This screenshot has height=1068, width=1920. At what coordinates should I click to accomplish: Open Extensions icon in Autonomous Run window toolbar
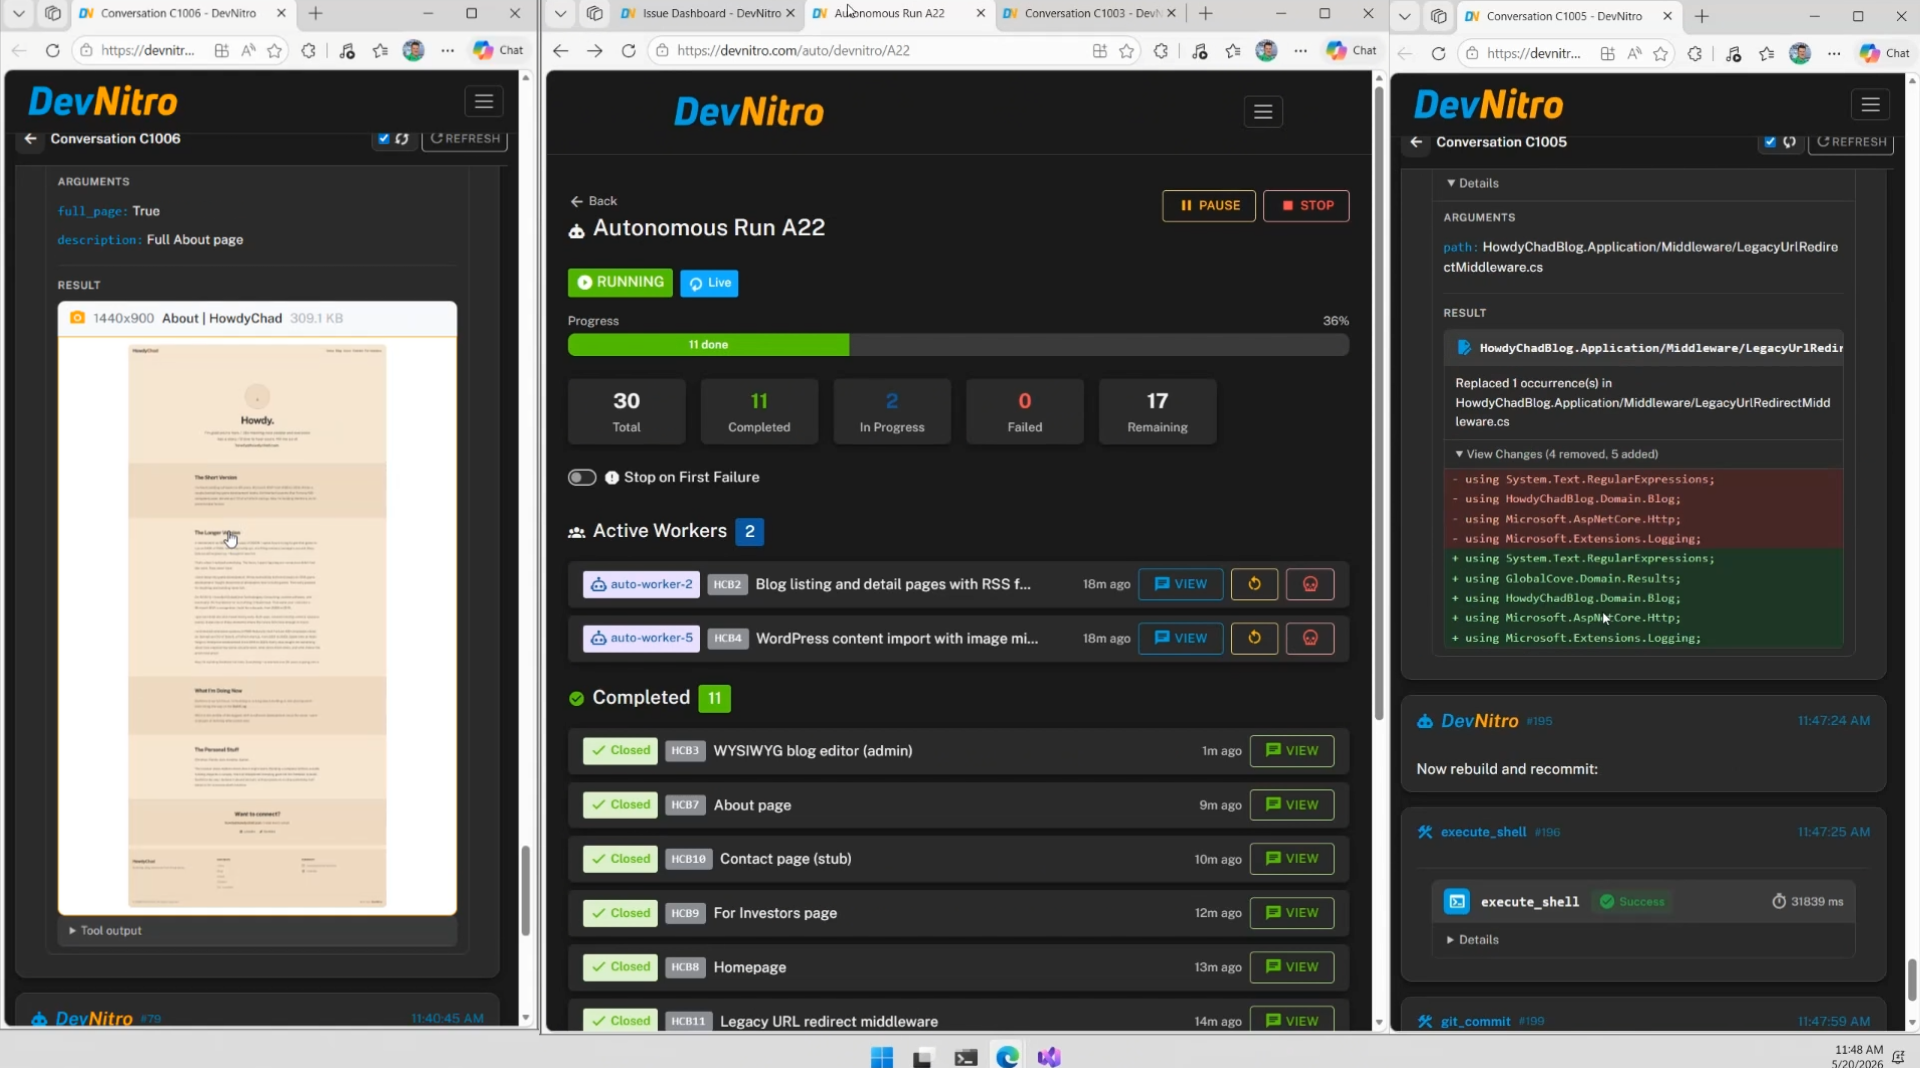coord(1161,50)
